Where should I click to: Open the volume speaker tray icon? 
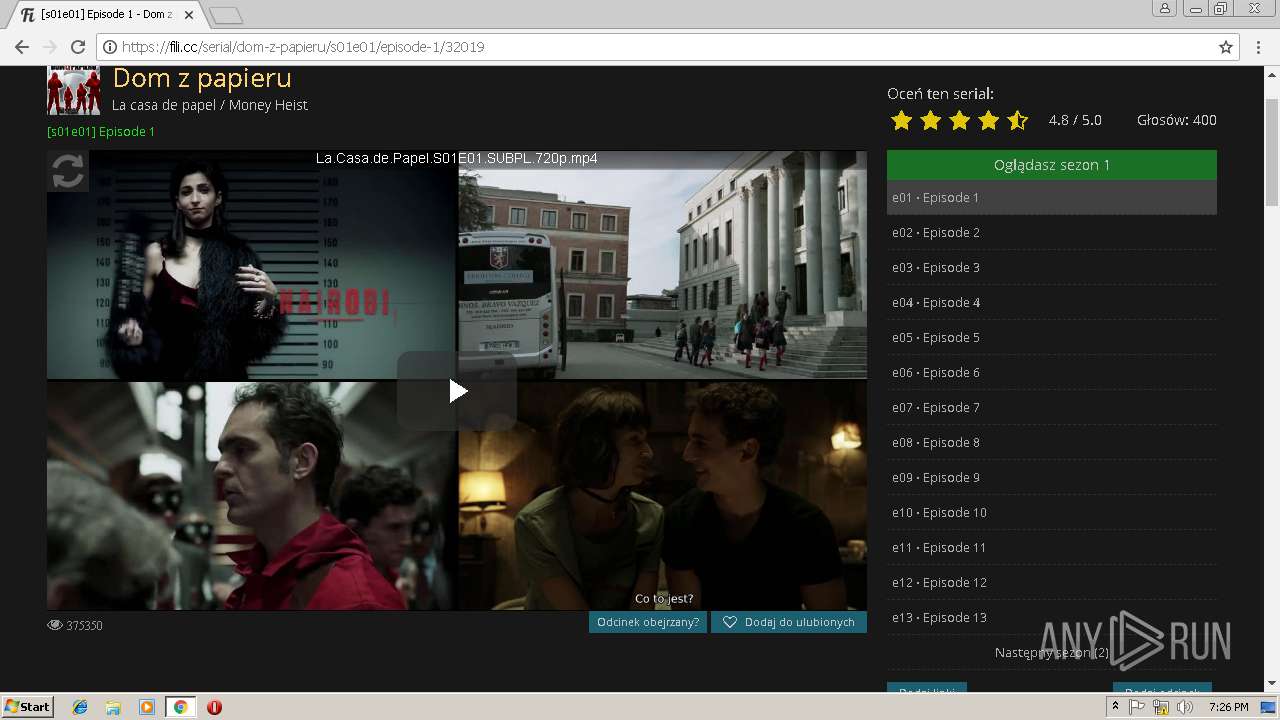(x=1185, y=707)
